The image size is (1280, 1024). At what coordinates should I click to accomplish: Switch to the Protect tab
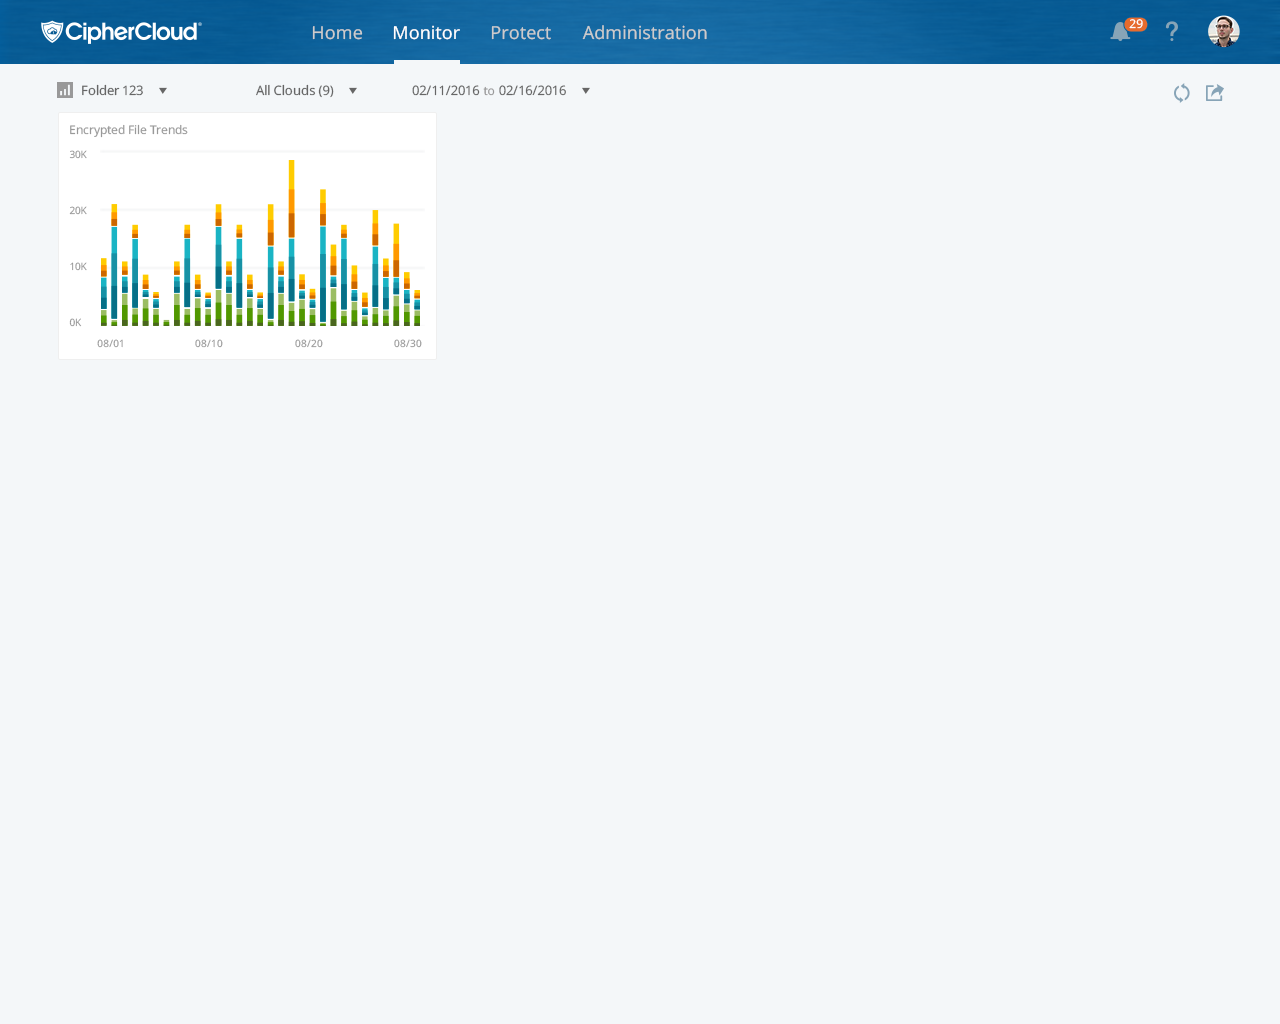tap(520, 32)
